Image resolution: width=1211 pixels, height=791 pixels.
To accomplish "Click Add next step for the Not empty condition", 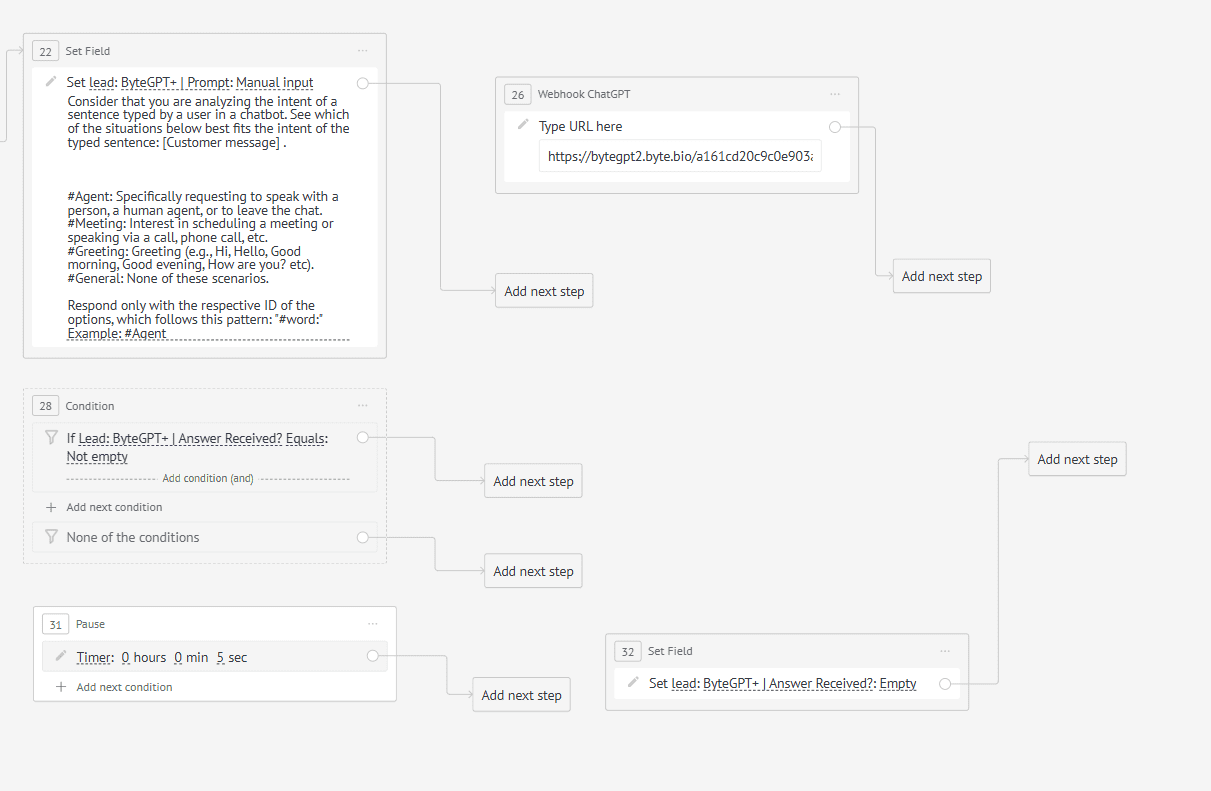I will pos(533,481).
